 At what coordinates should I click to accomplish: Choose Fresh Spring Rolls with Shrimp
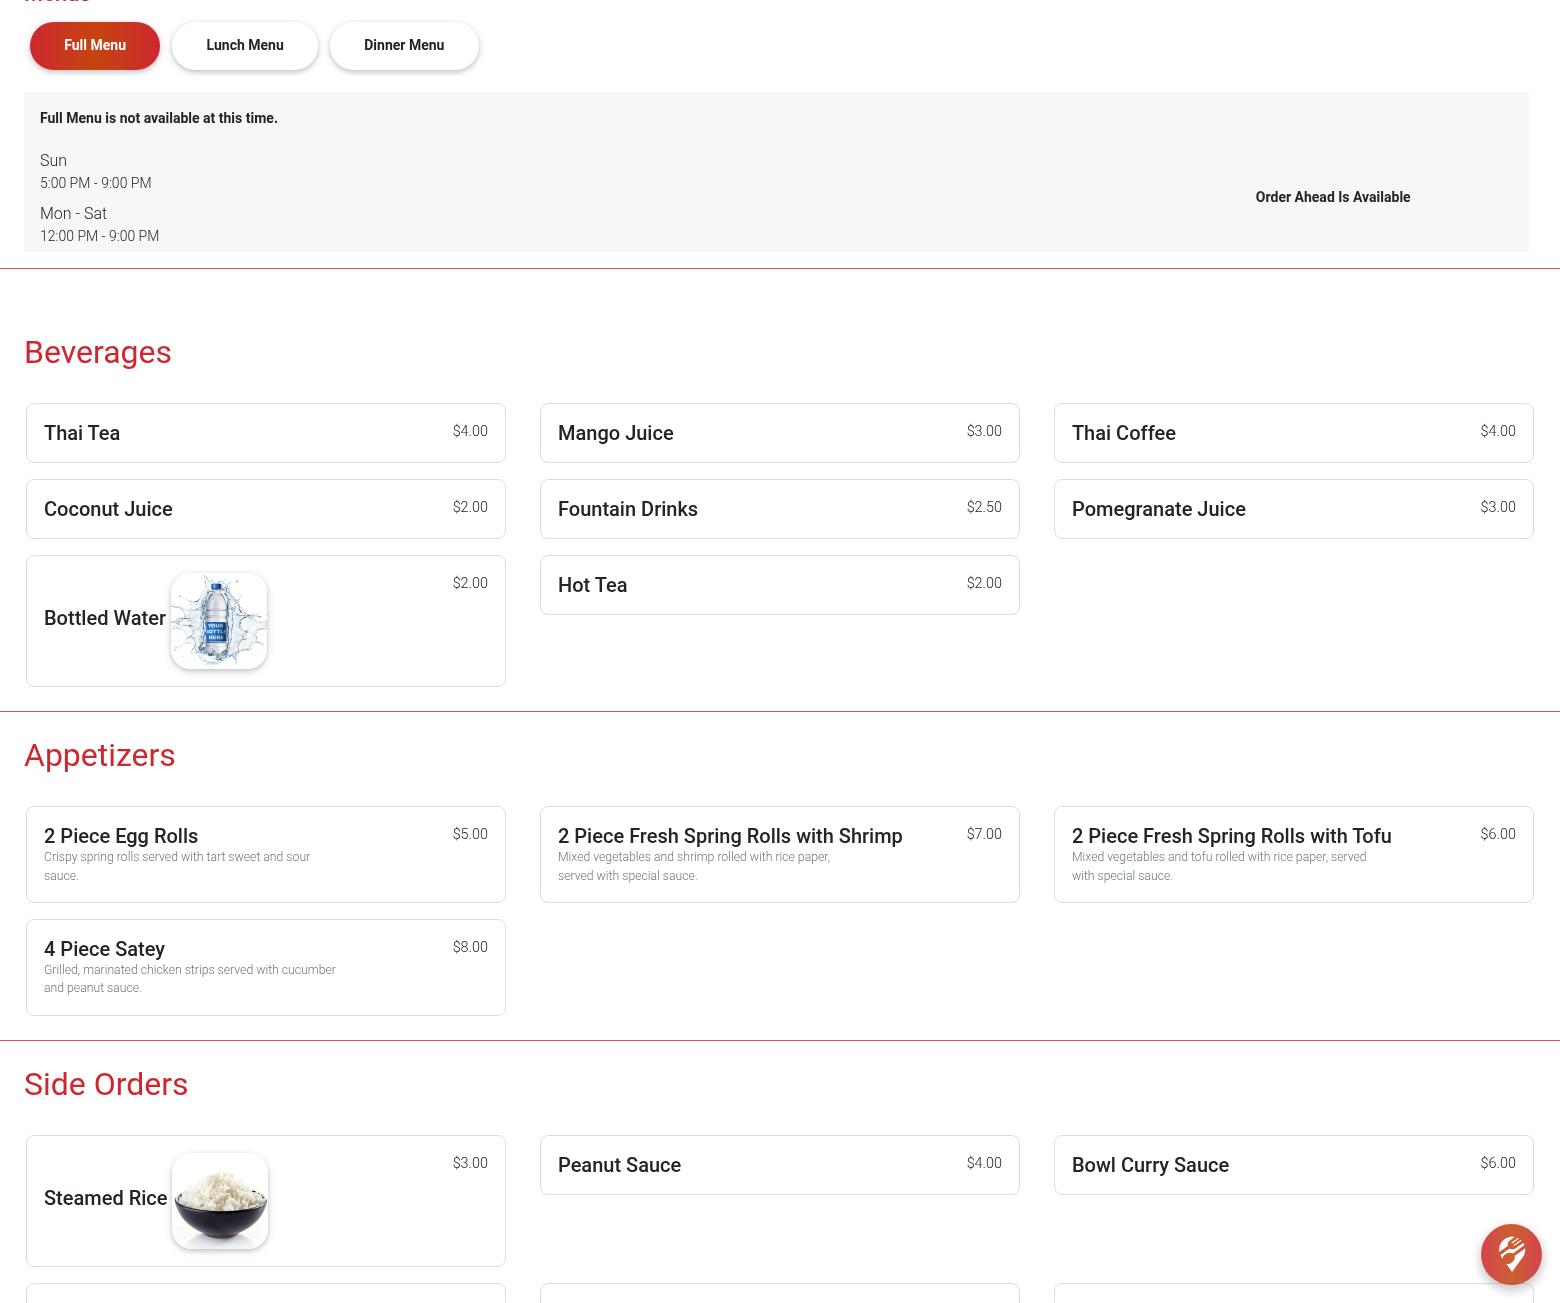click(779, 854)
